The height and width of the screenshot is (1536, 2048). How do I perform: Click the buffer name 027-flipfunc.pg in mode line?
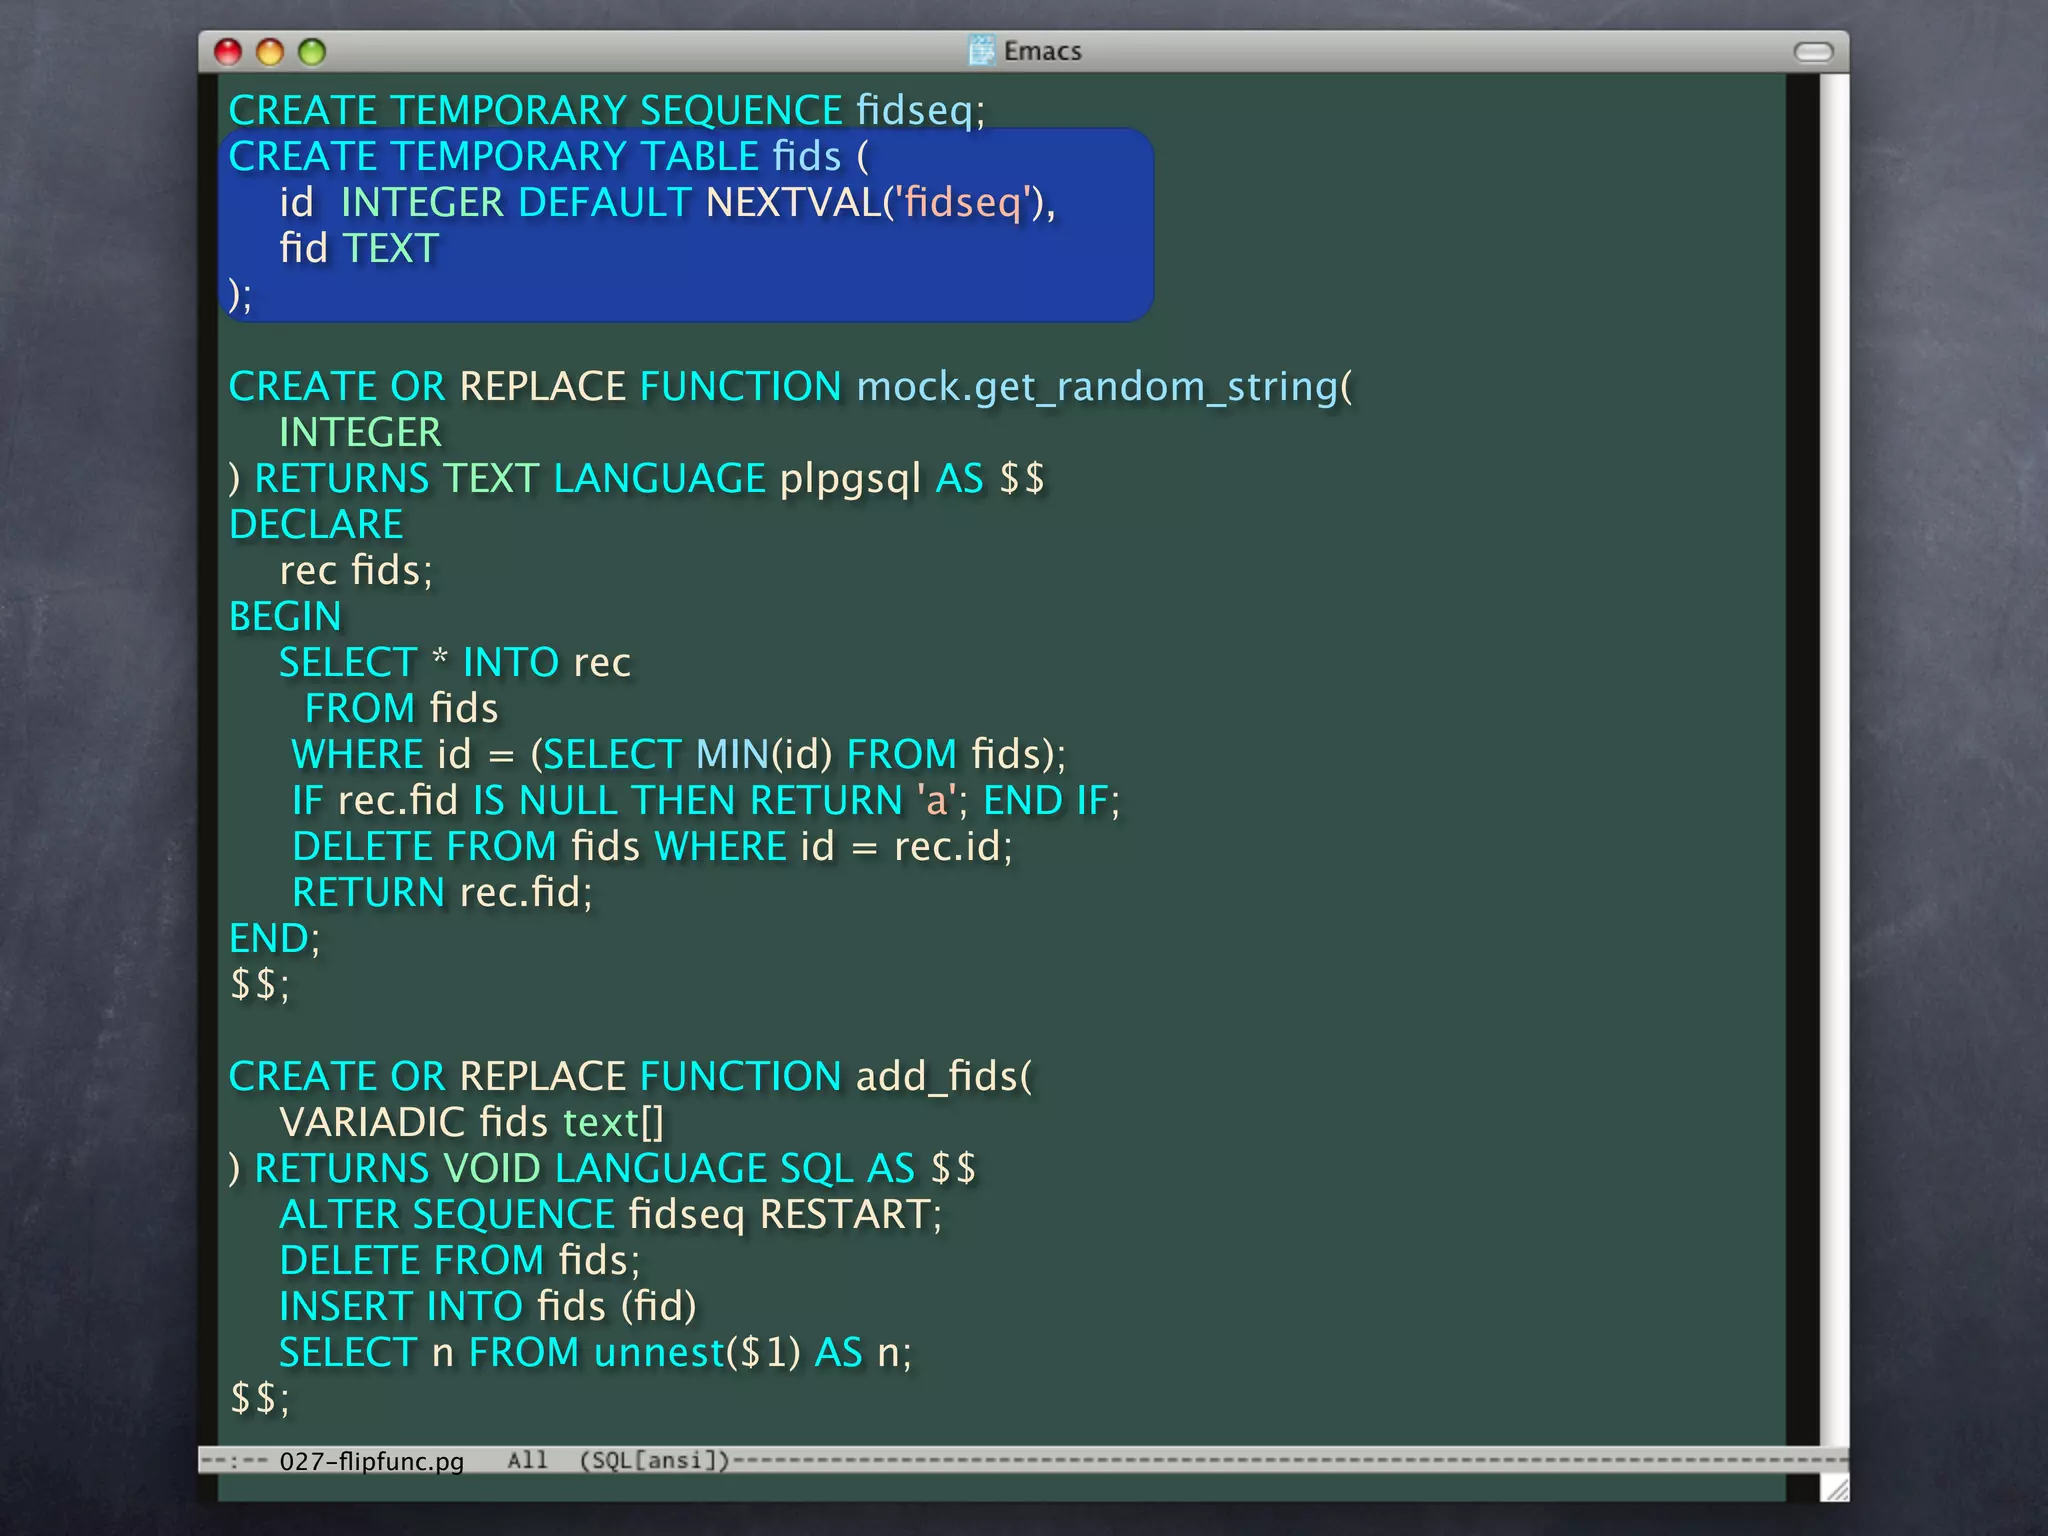(x=371, y=1461)
